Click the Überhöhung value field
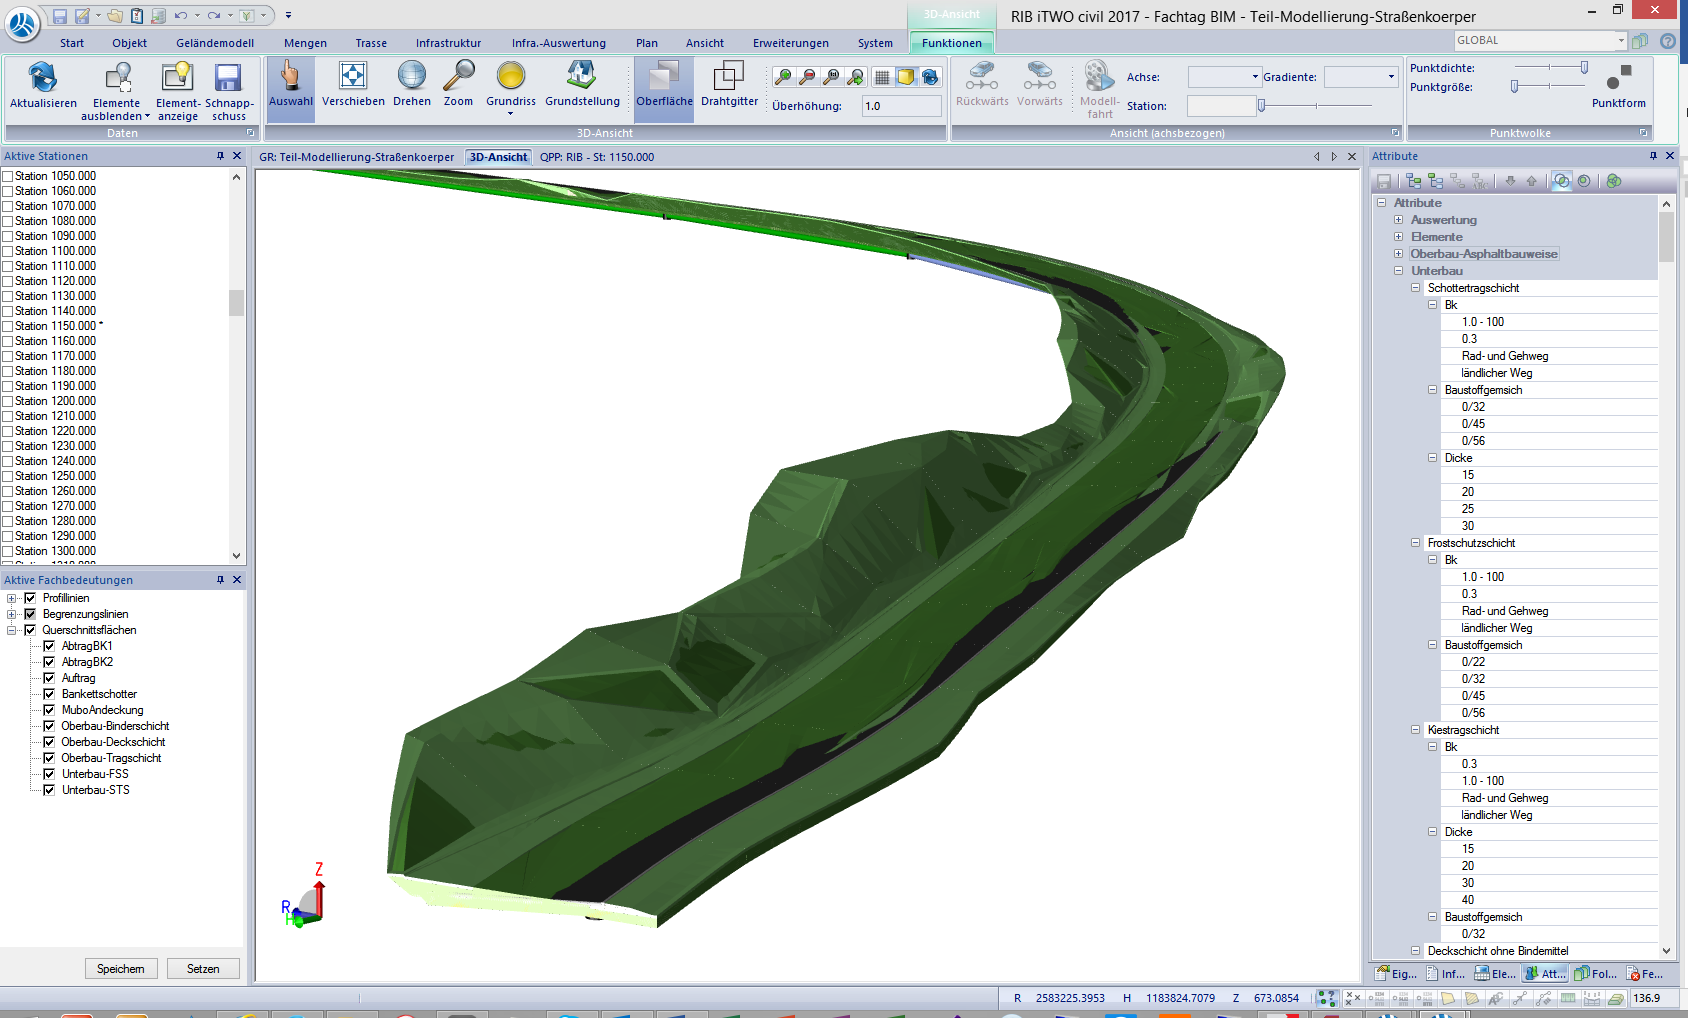Viewport: 1688px width, 1018px height. click(x=901, y=106)
